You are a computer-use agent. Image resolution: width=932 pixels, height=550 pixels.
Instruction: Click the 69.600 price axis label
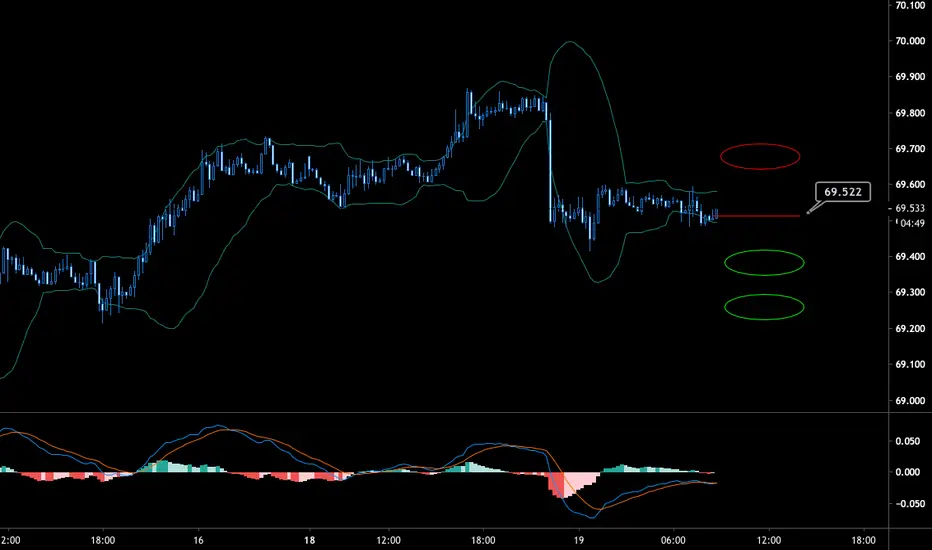910,184
